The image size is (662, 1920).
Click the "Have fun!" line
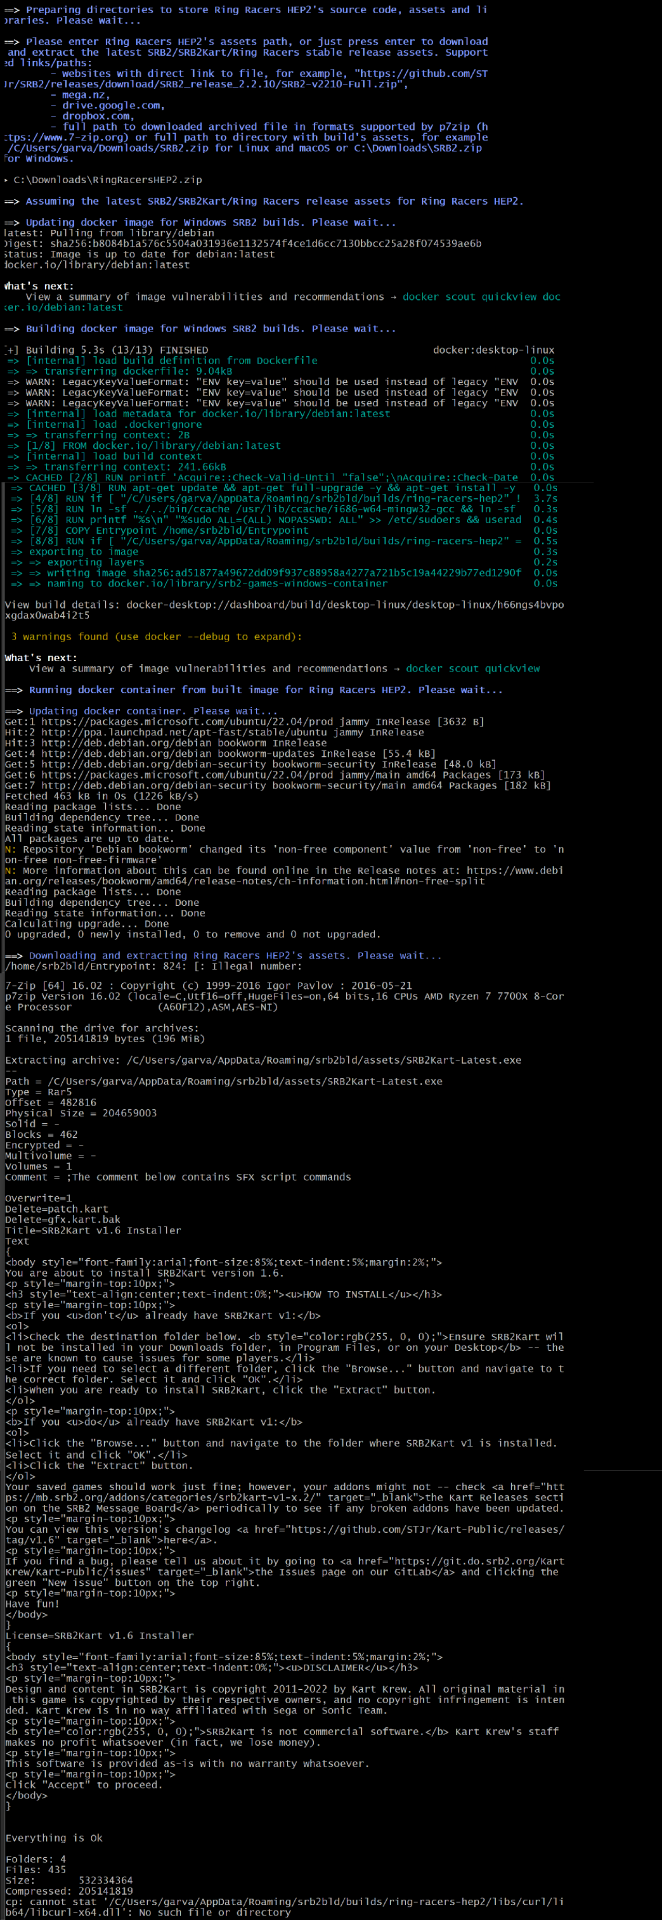32,1602
